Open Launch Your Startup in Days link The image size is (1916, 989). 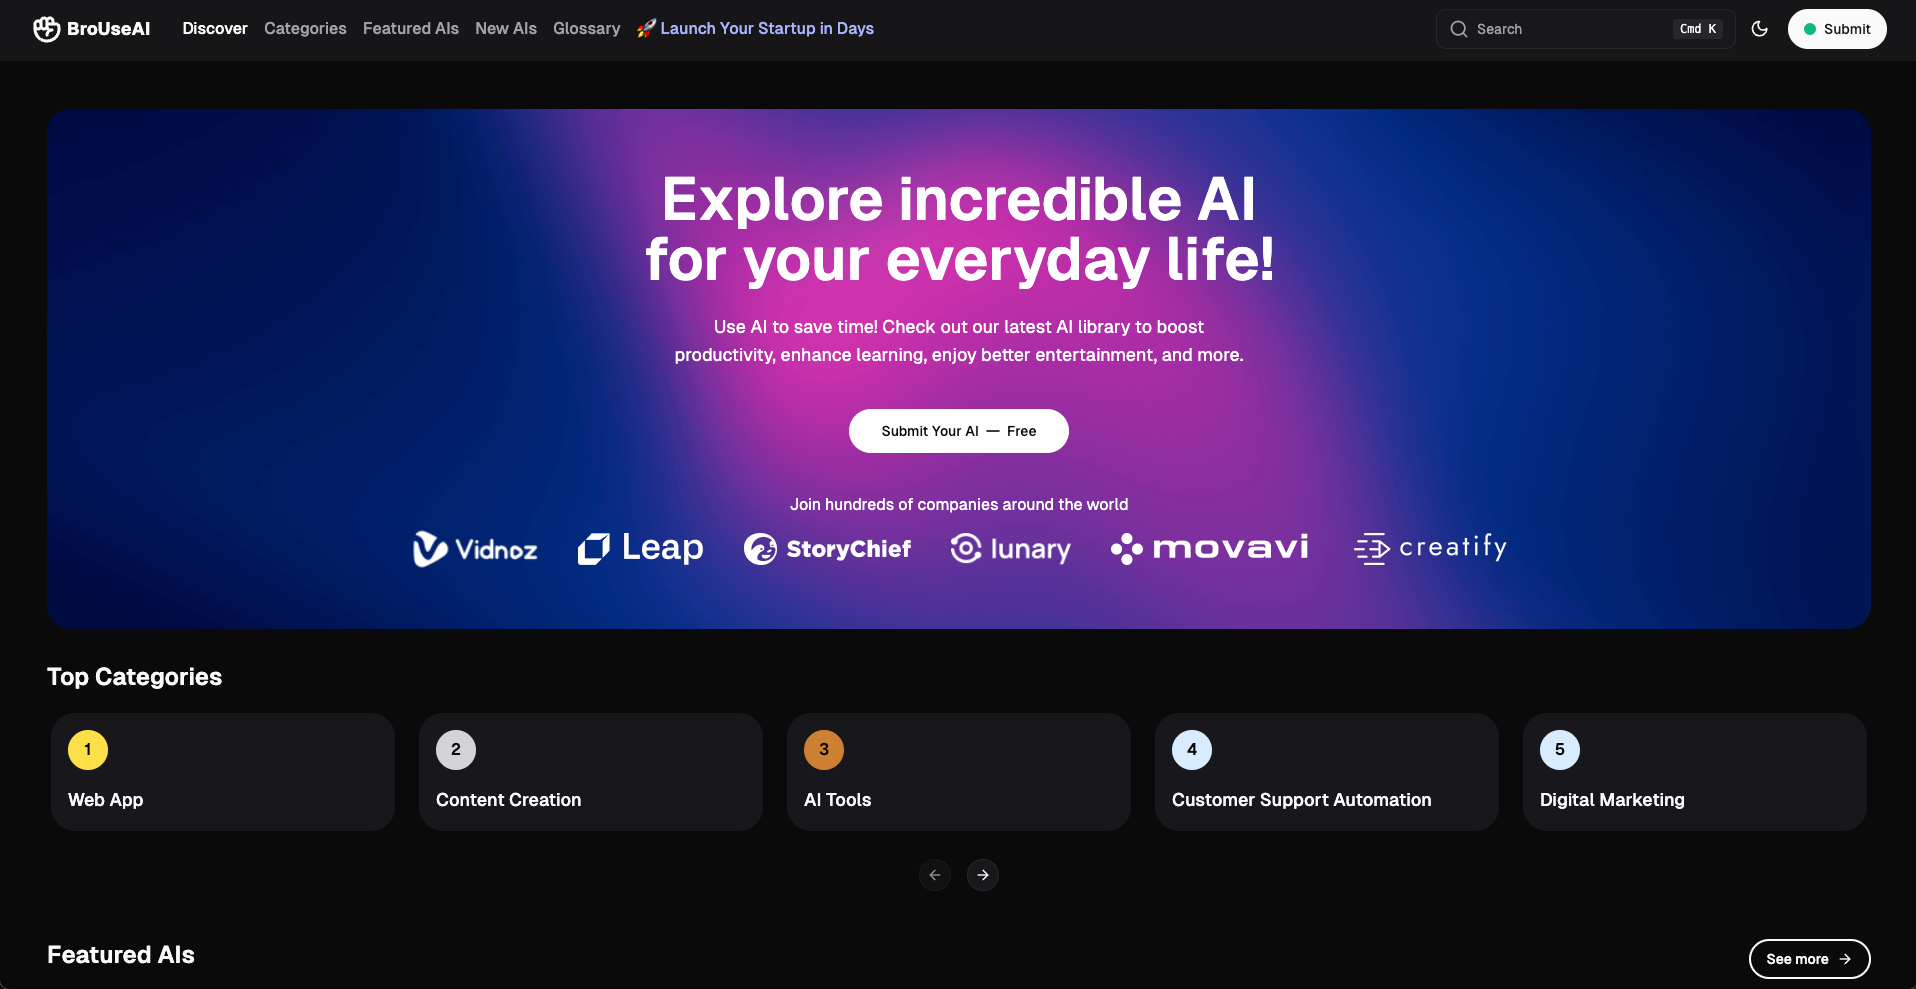click(756, 29)
